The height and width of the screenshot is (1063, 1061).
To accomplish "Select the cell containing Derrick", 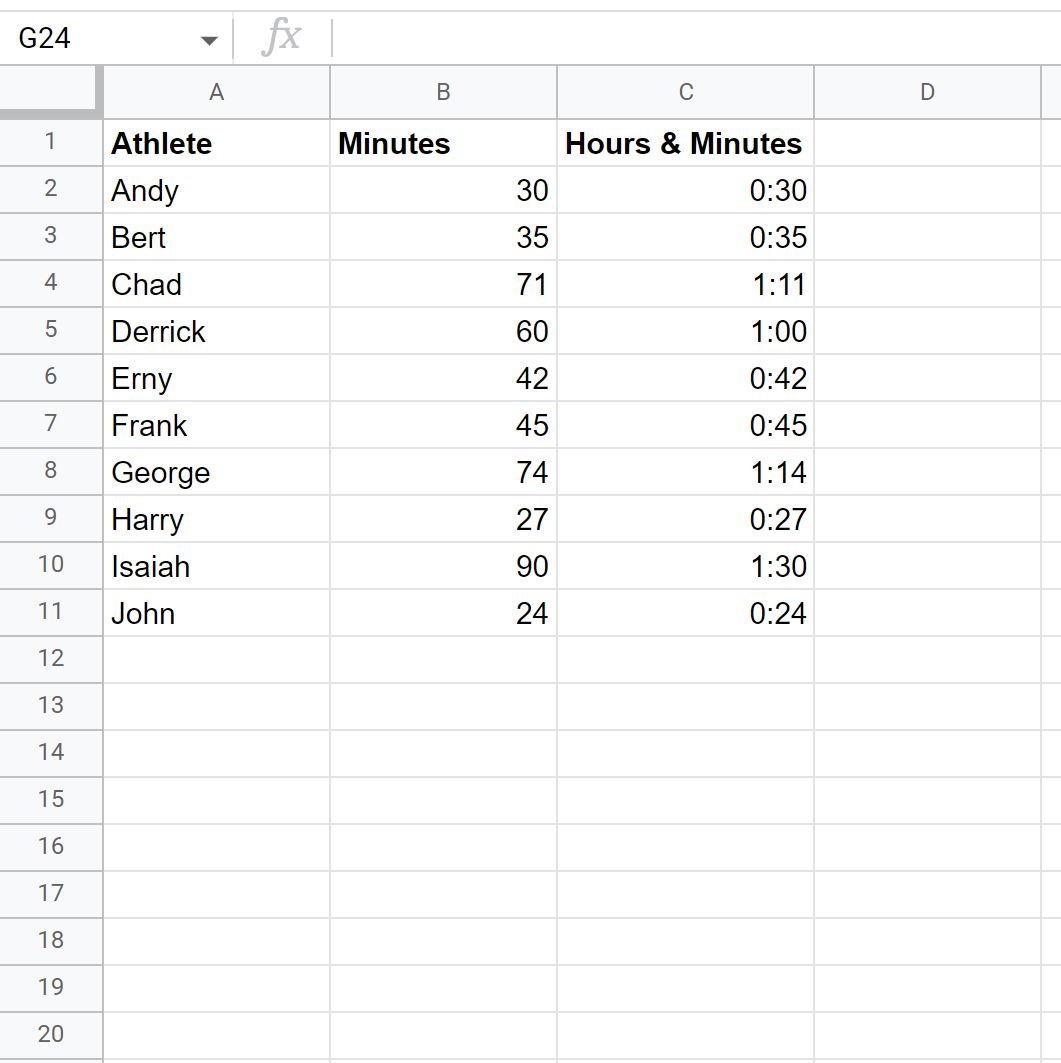I will coord(216,331).
